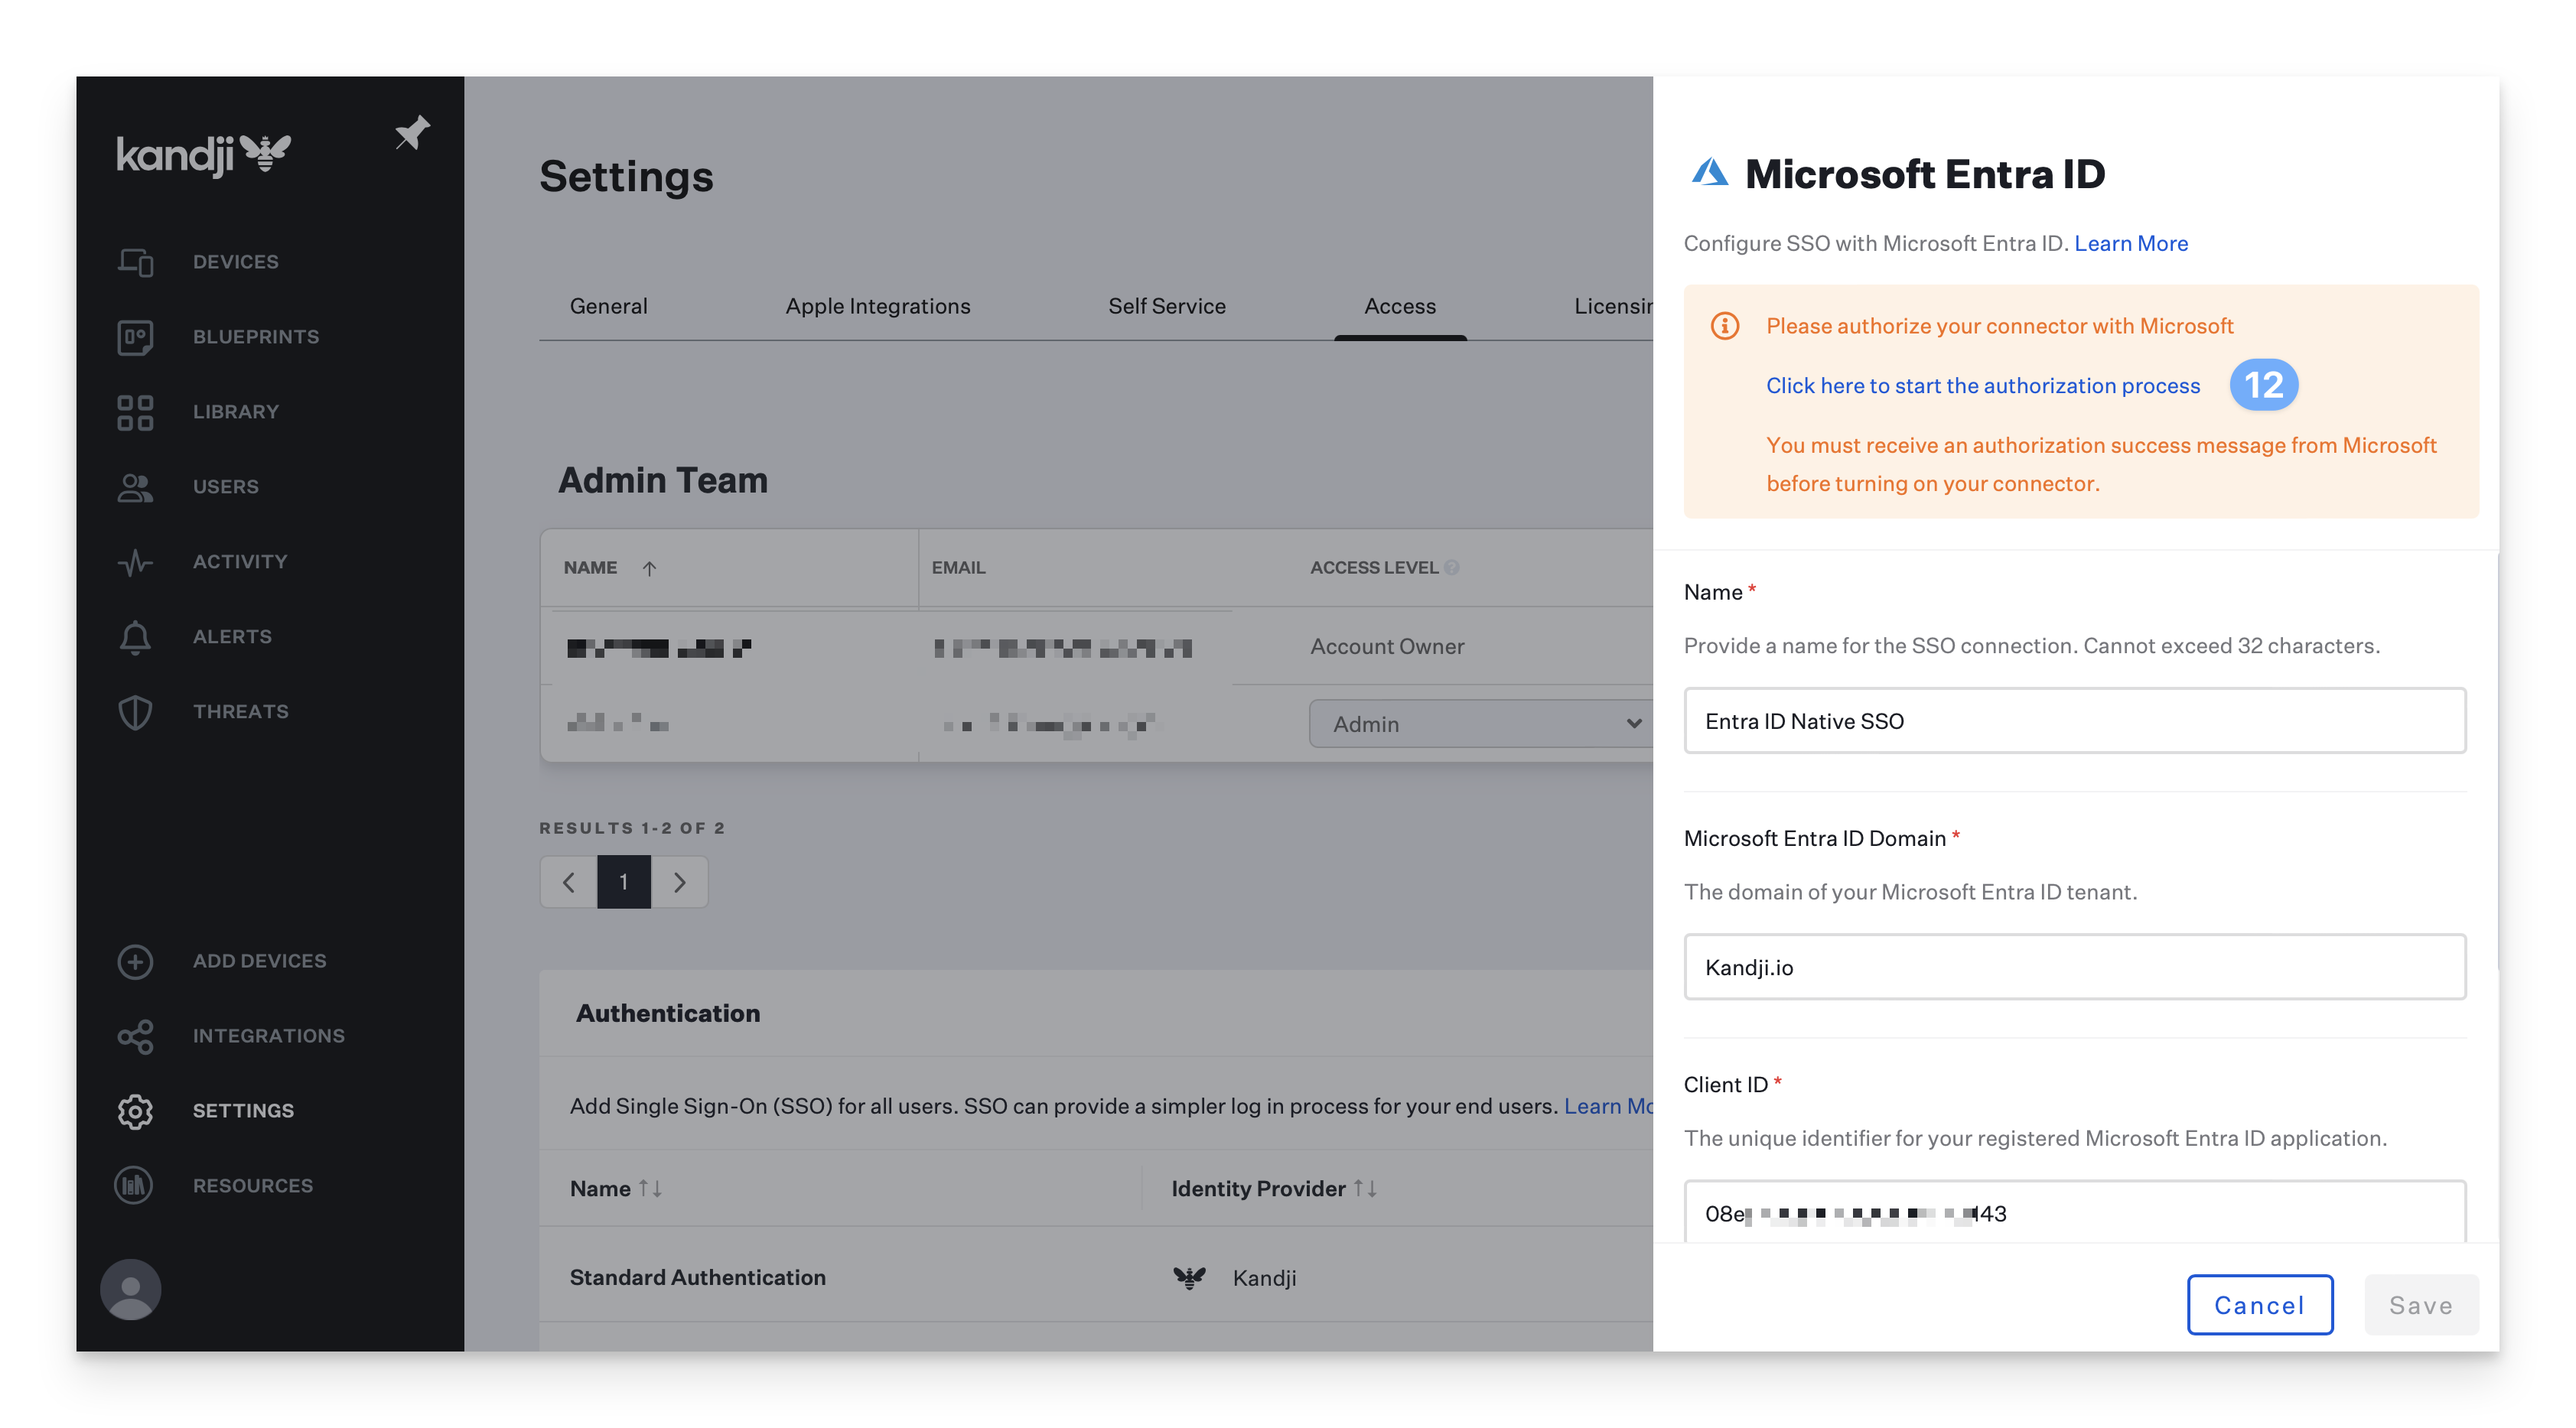This screenshot has height=1428, width=2576.
Task: Click the Microsoft Entra ID logo icon
Action: coord(1710,173)
